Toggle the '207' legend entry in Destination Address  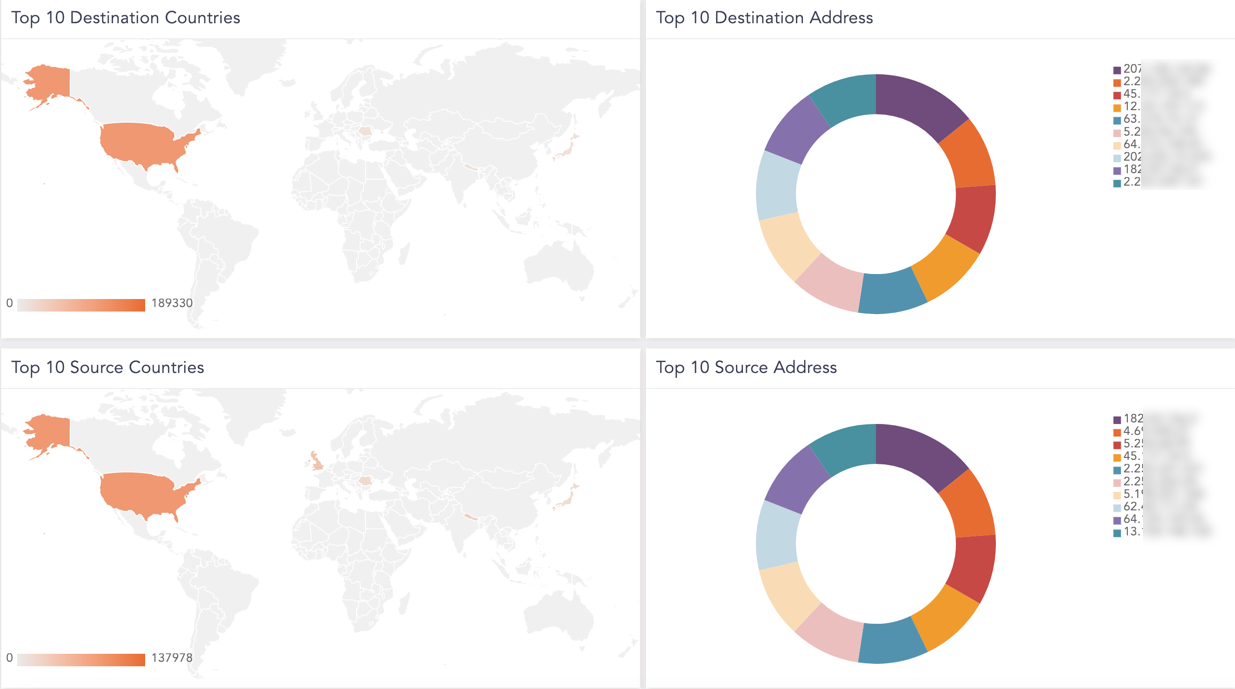(x=1133, y=70)
